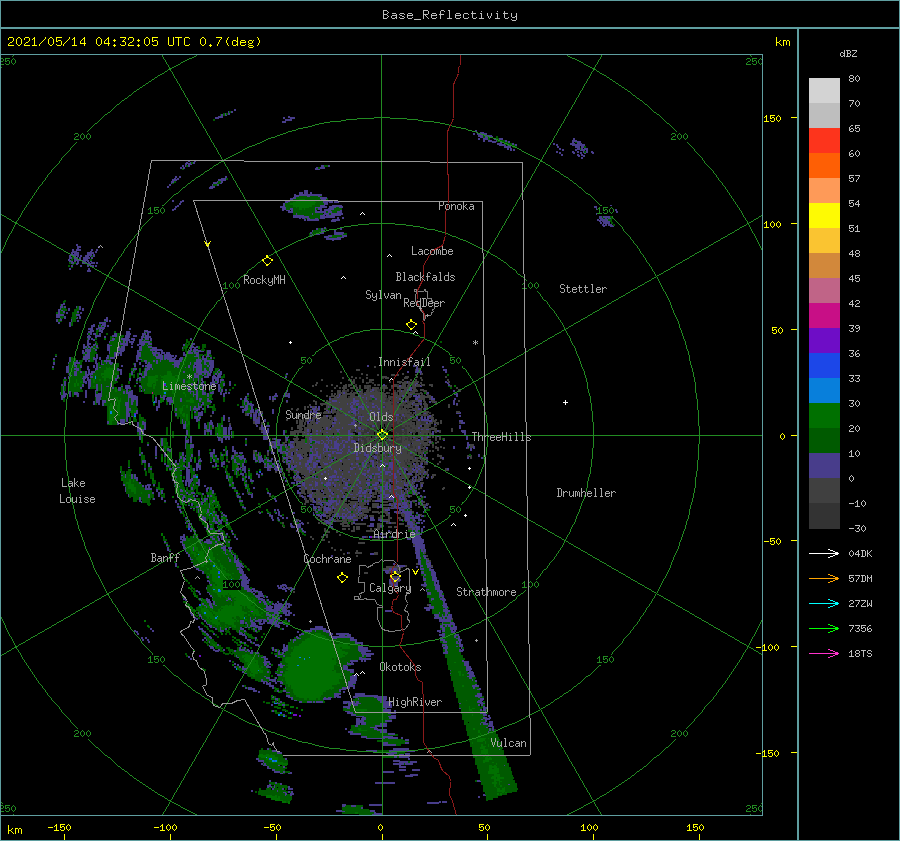The image size is (900, 841).
Task: Click the Calgary city label
Action: (390, 588)
